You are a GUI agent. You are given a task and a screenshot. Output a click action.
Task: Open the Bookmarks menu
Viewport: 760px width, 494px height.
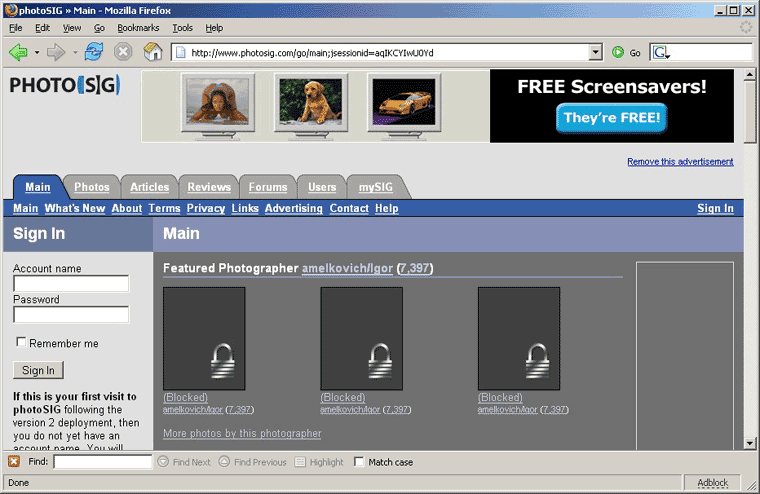pyautogui.click(x=138, y=28)
